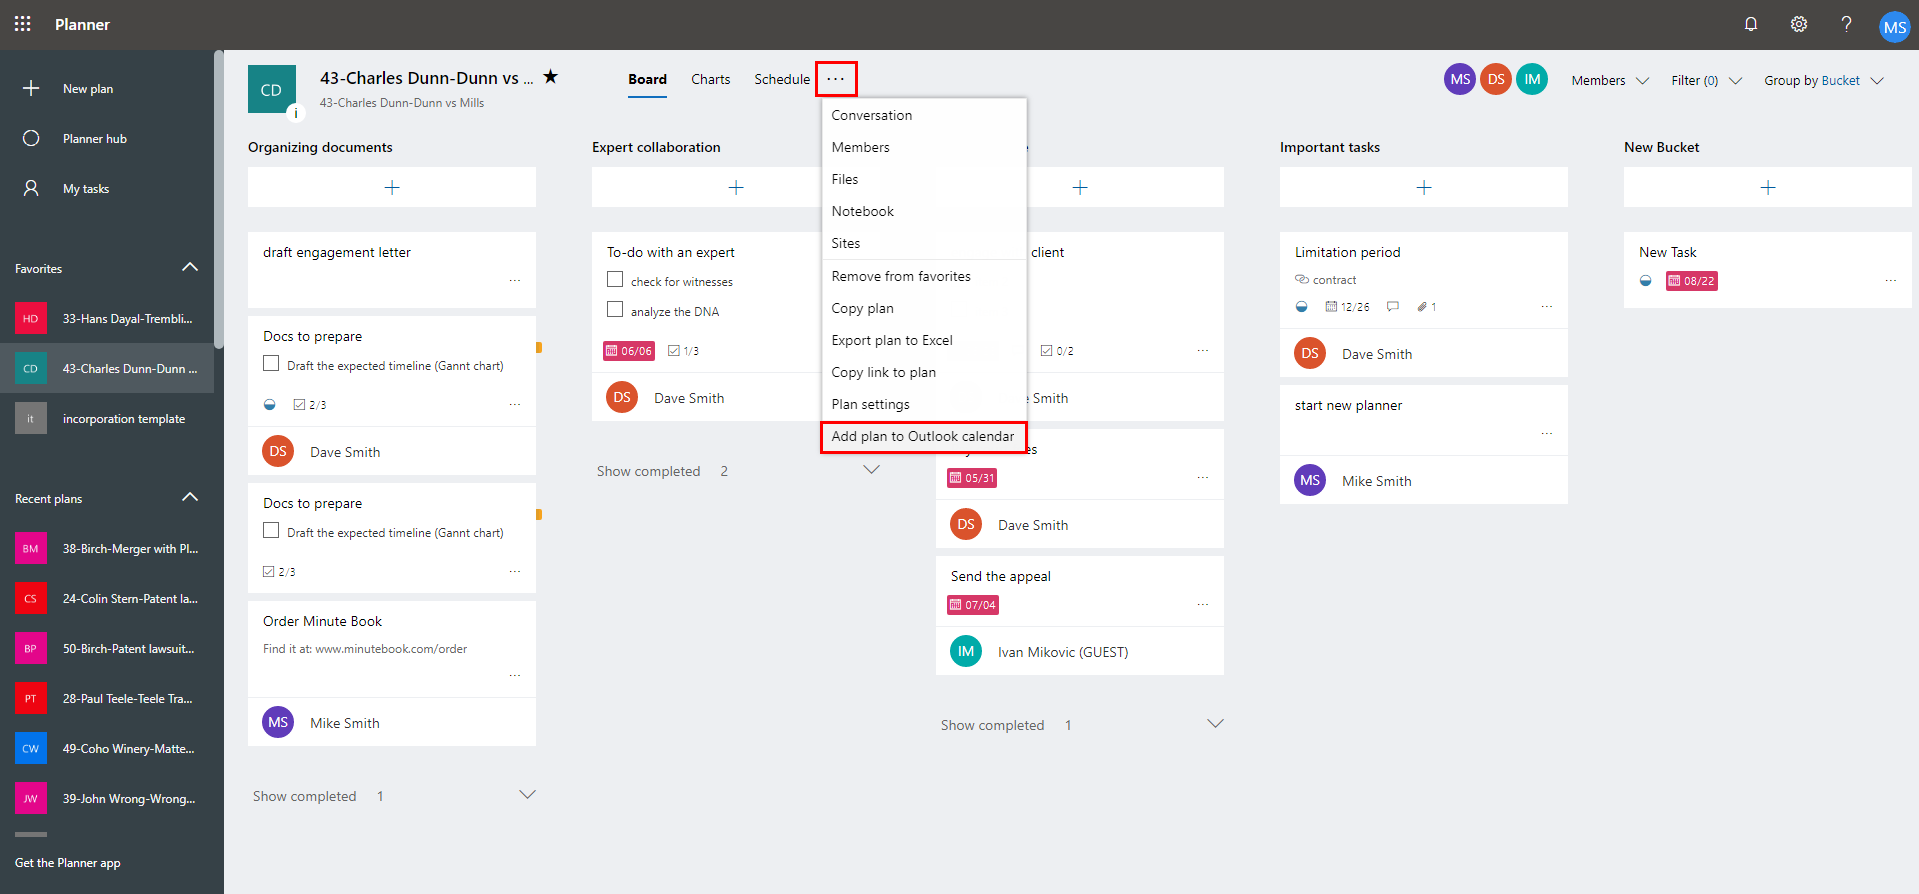Viewport: 1919px width, 894px height.
Task: Check first Docs to prepare Gantt chart checkbox
Action: point(271,364)
